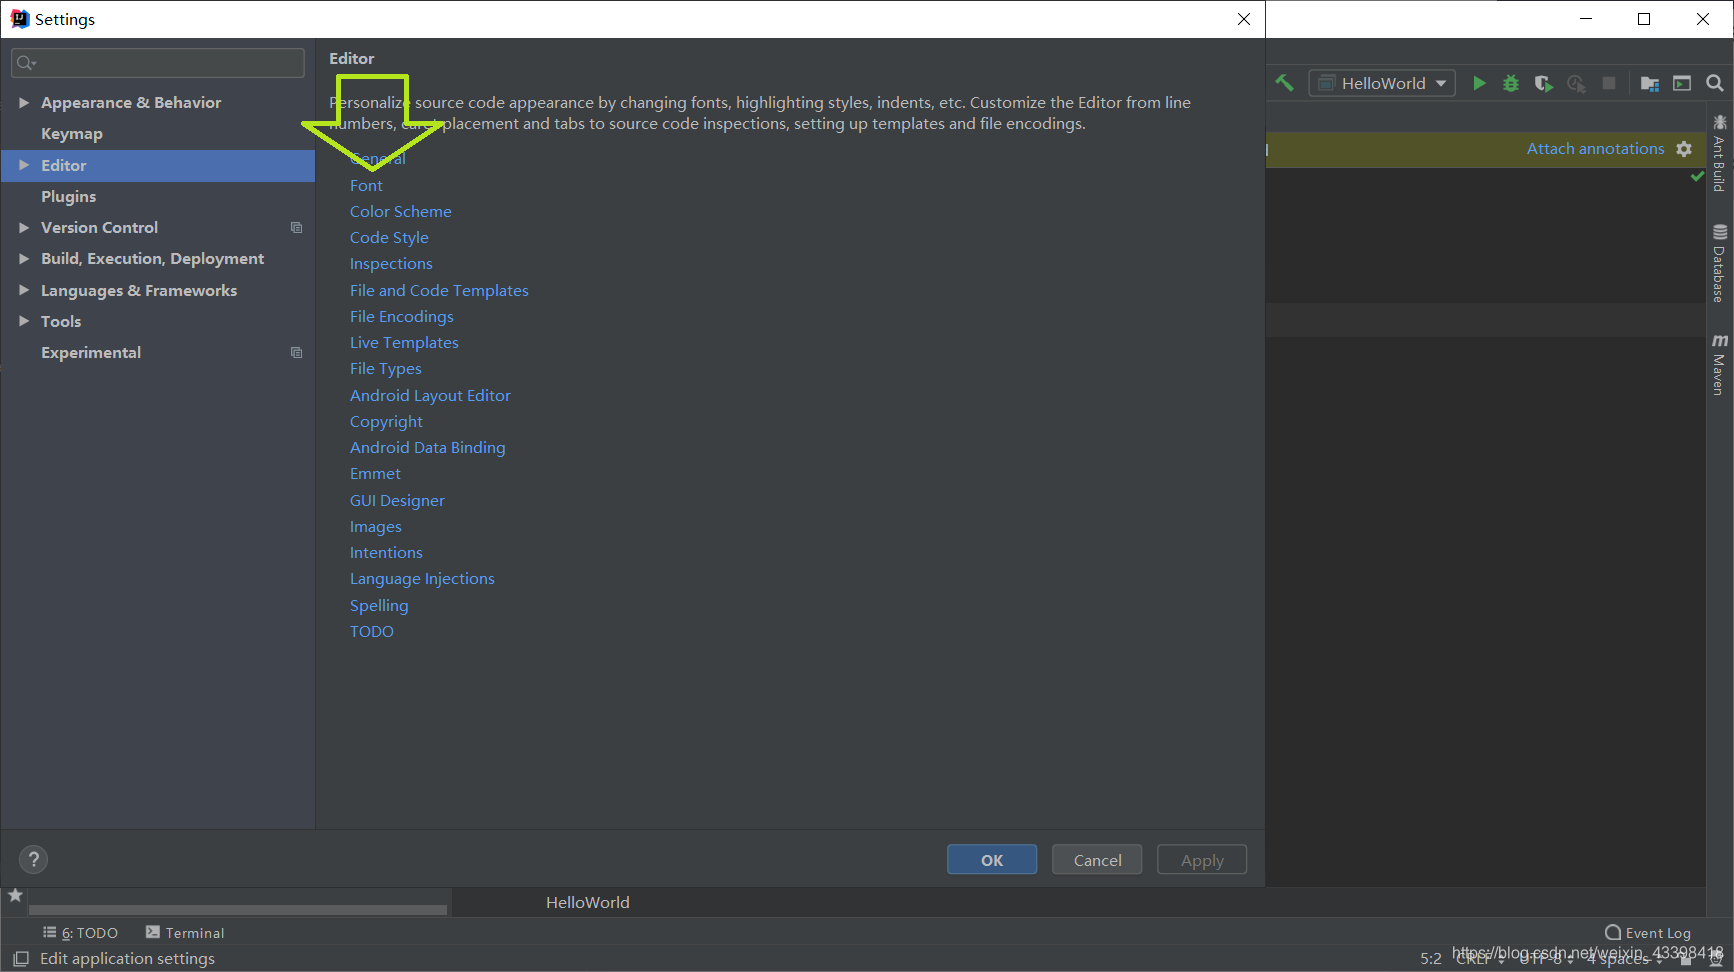Open the File Encodings link
This screenshot has height=972, width=1734.
click(402, 317)
